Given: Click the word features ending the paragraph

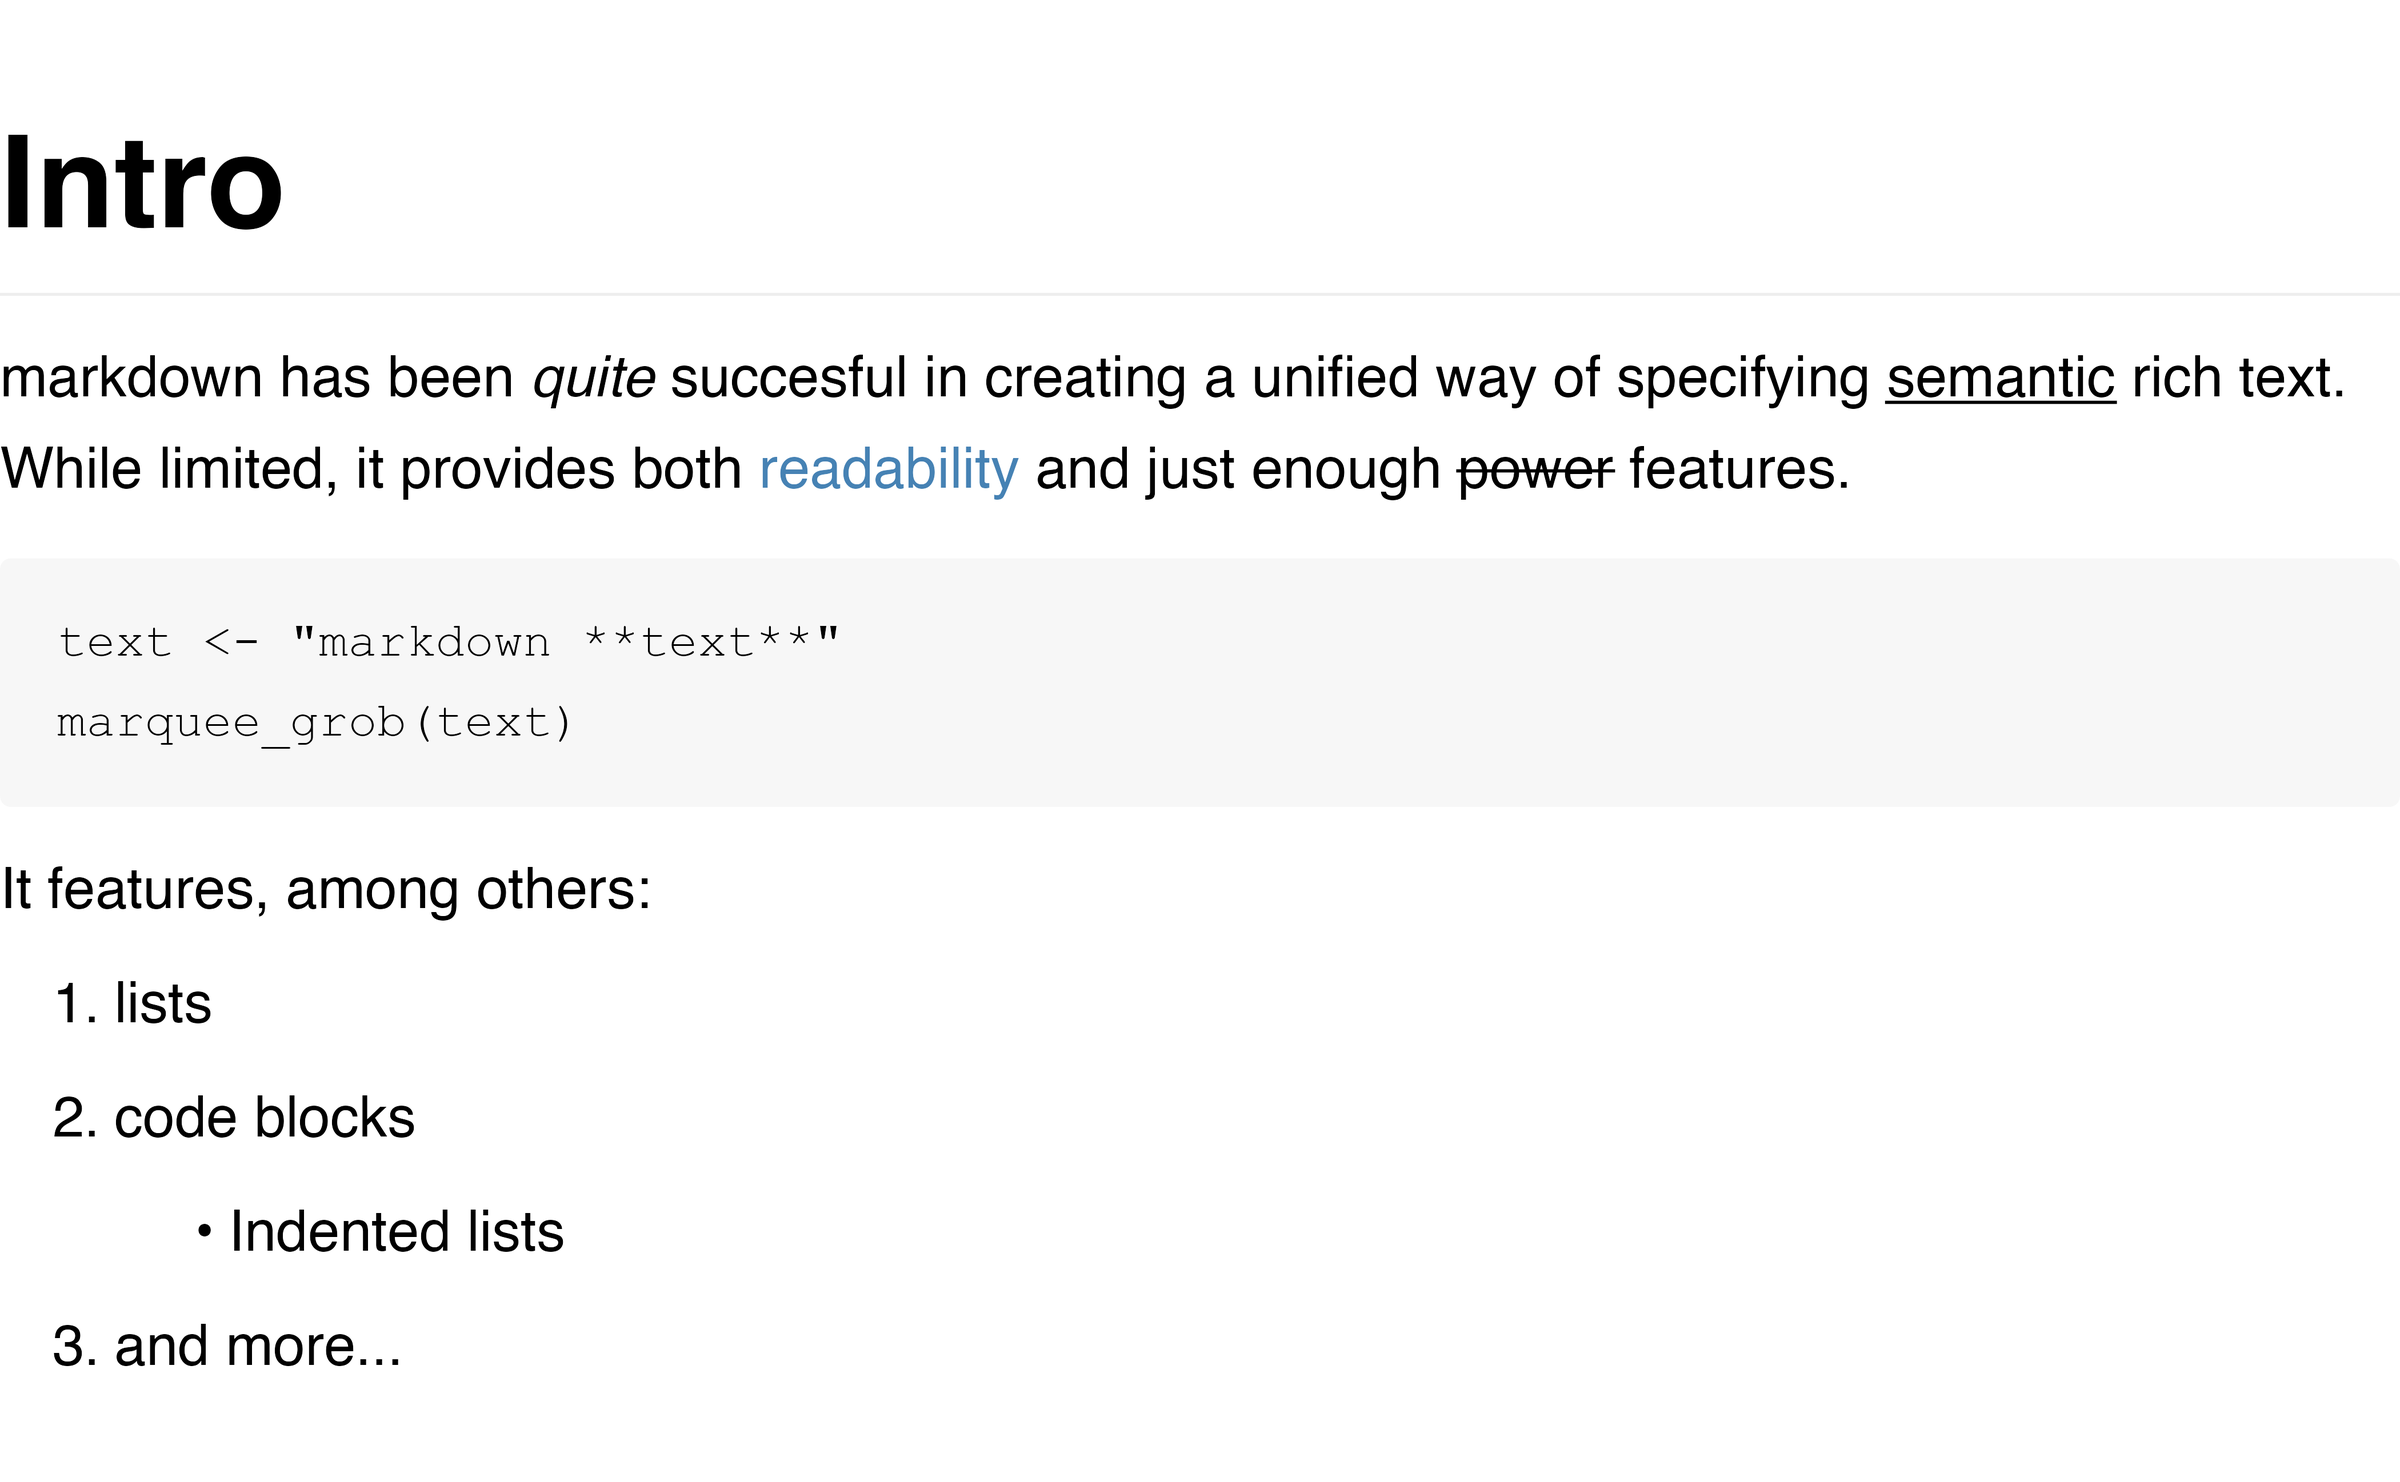Looking at the screenshot, I should [1738, 470].
